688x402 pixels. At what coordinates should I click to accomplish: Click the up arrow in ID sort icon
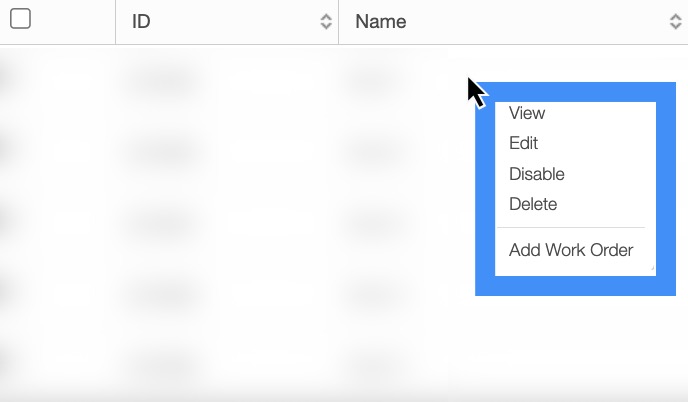pyautogui.click(x=326, y=17)
